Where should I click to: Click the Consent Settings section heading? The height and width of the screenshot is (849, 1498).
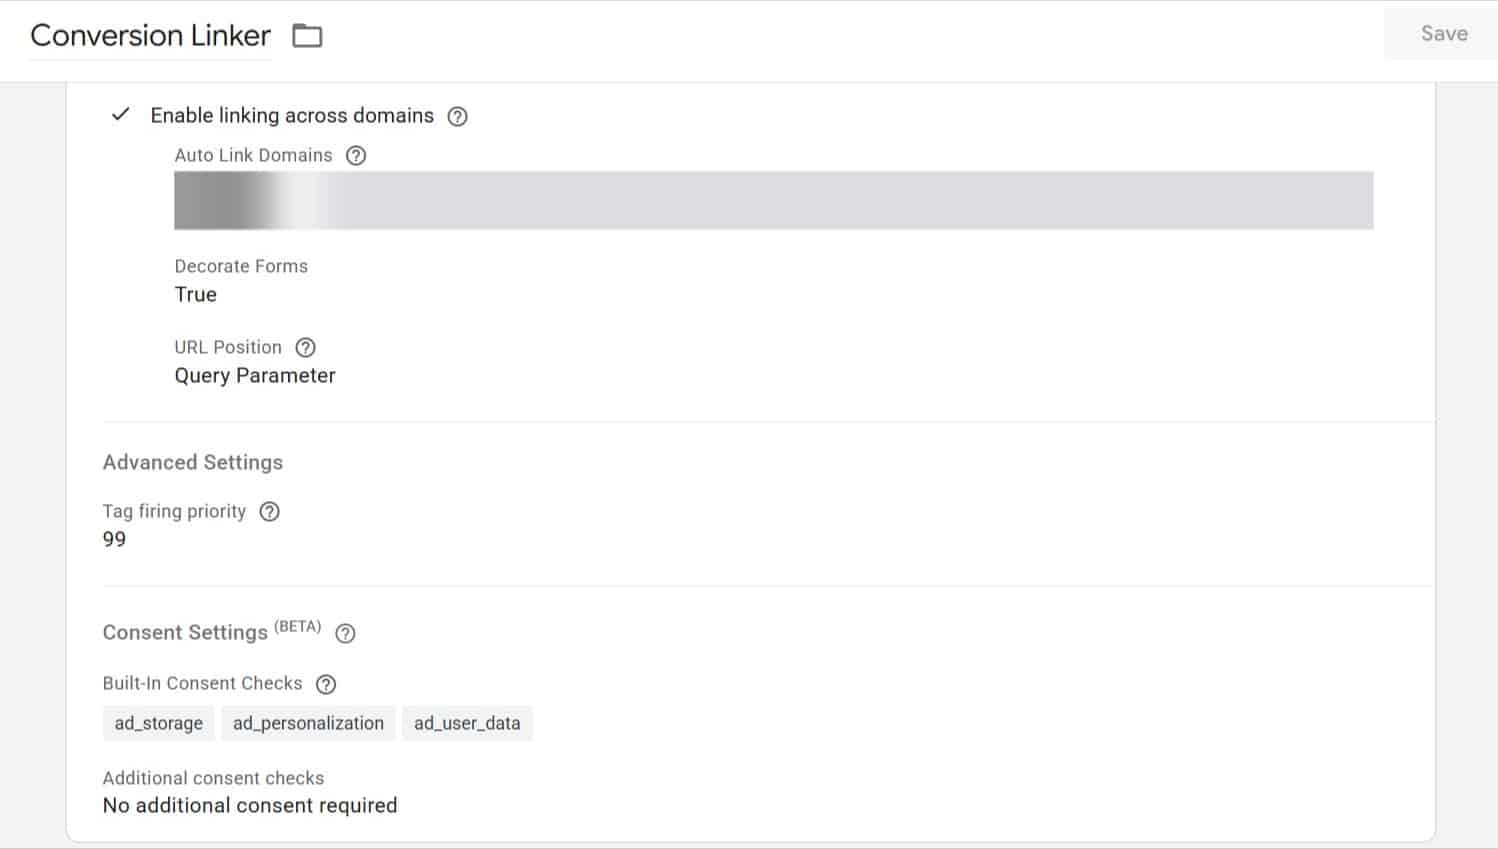tap(185, 633)
